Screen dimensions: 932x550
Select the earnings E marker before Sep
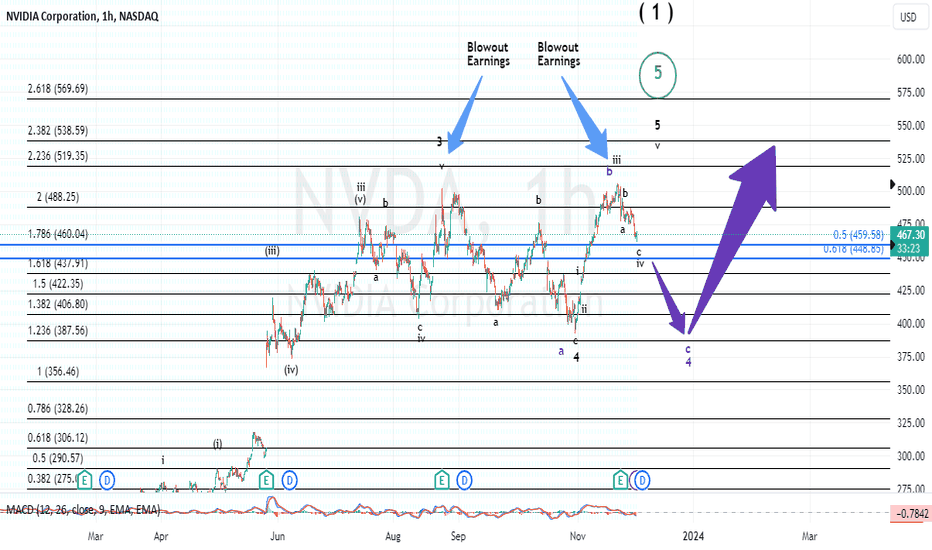click(x=442, y=479)
